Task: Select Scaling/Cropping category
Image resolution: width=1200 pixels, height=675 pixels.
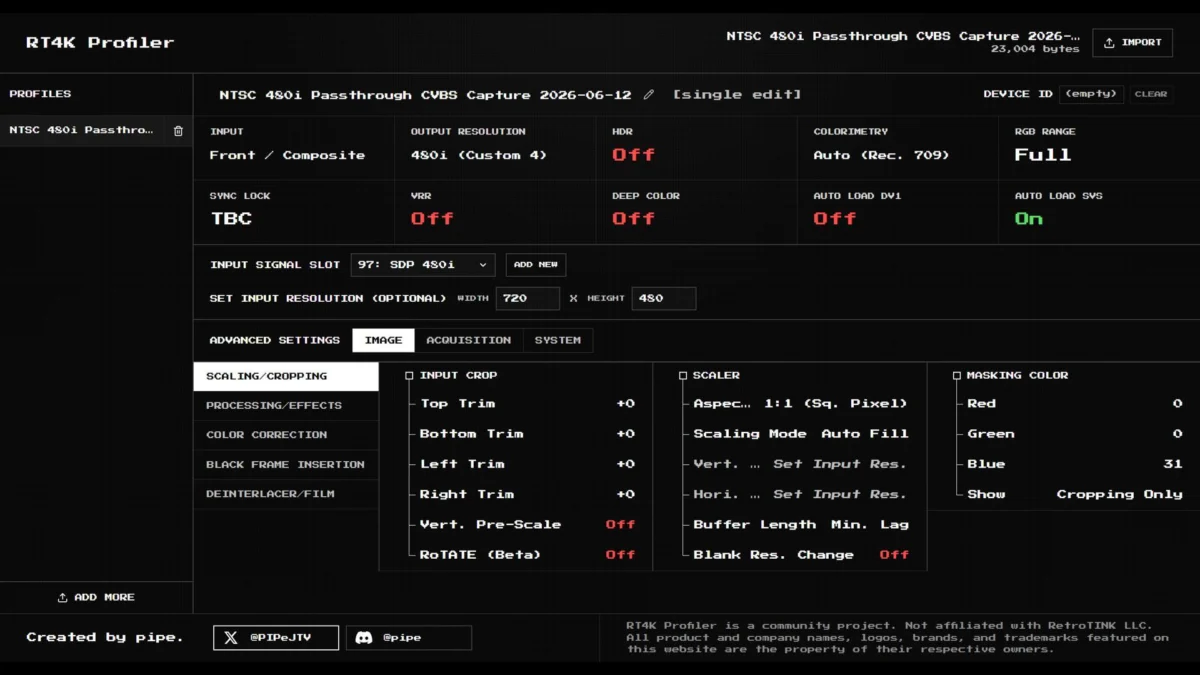Action: tap(286, 376)
